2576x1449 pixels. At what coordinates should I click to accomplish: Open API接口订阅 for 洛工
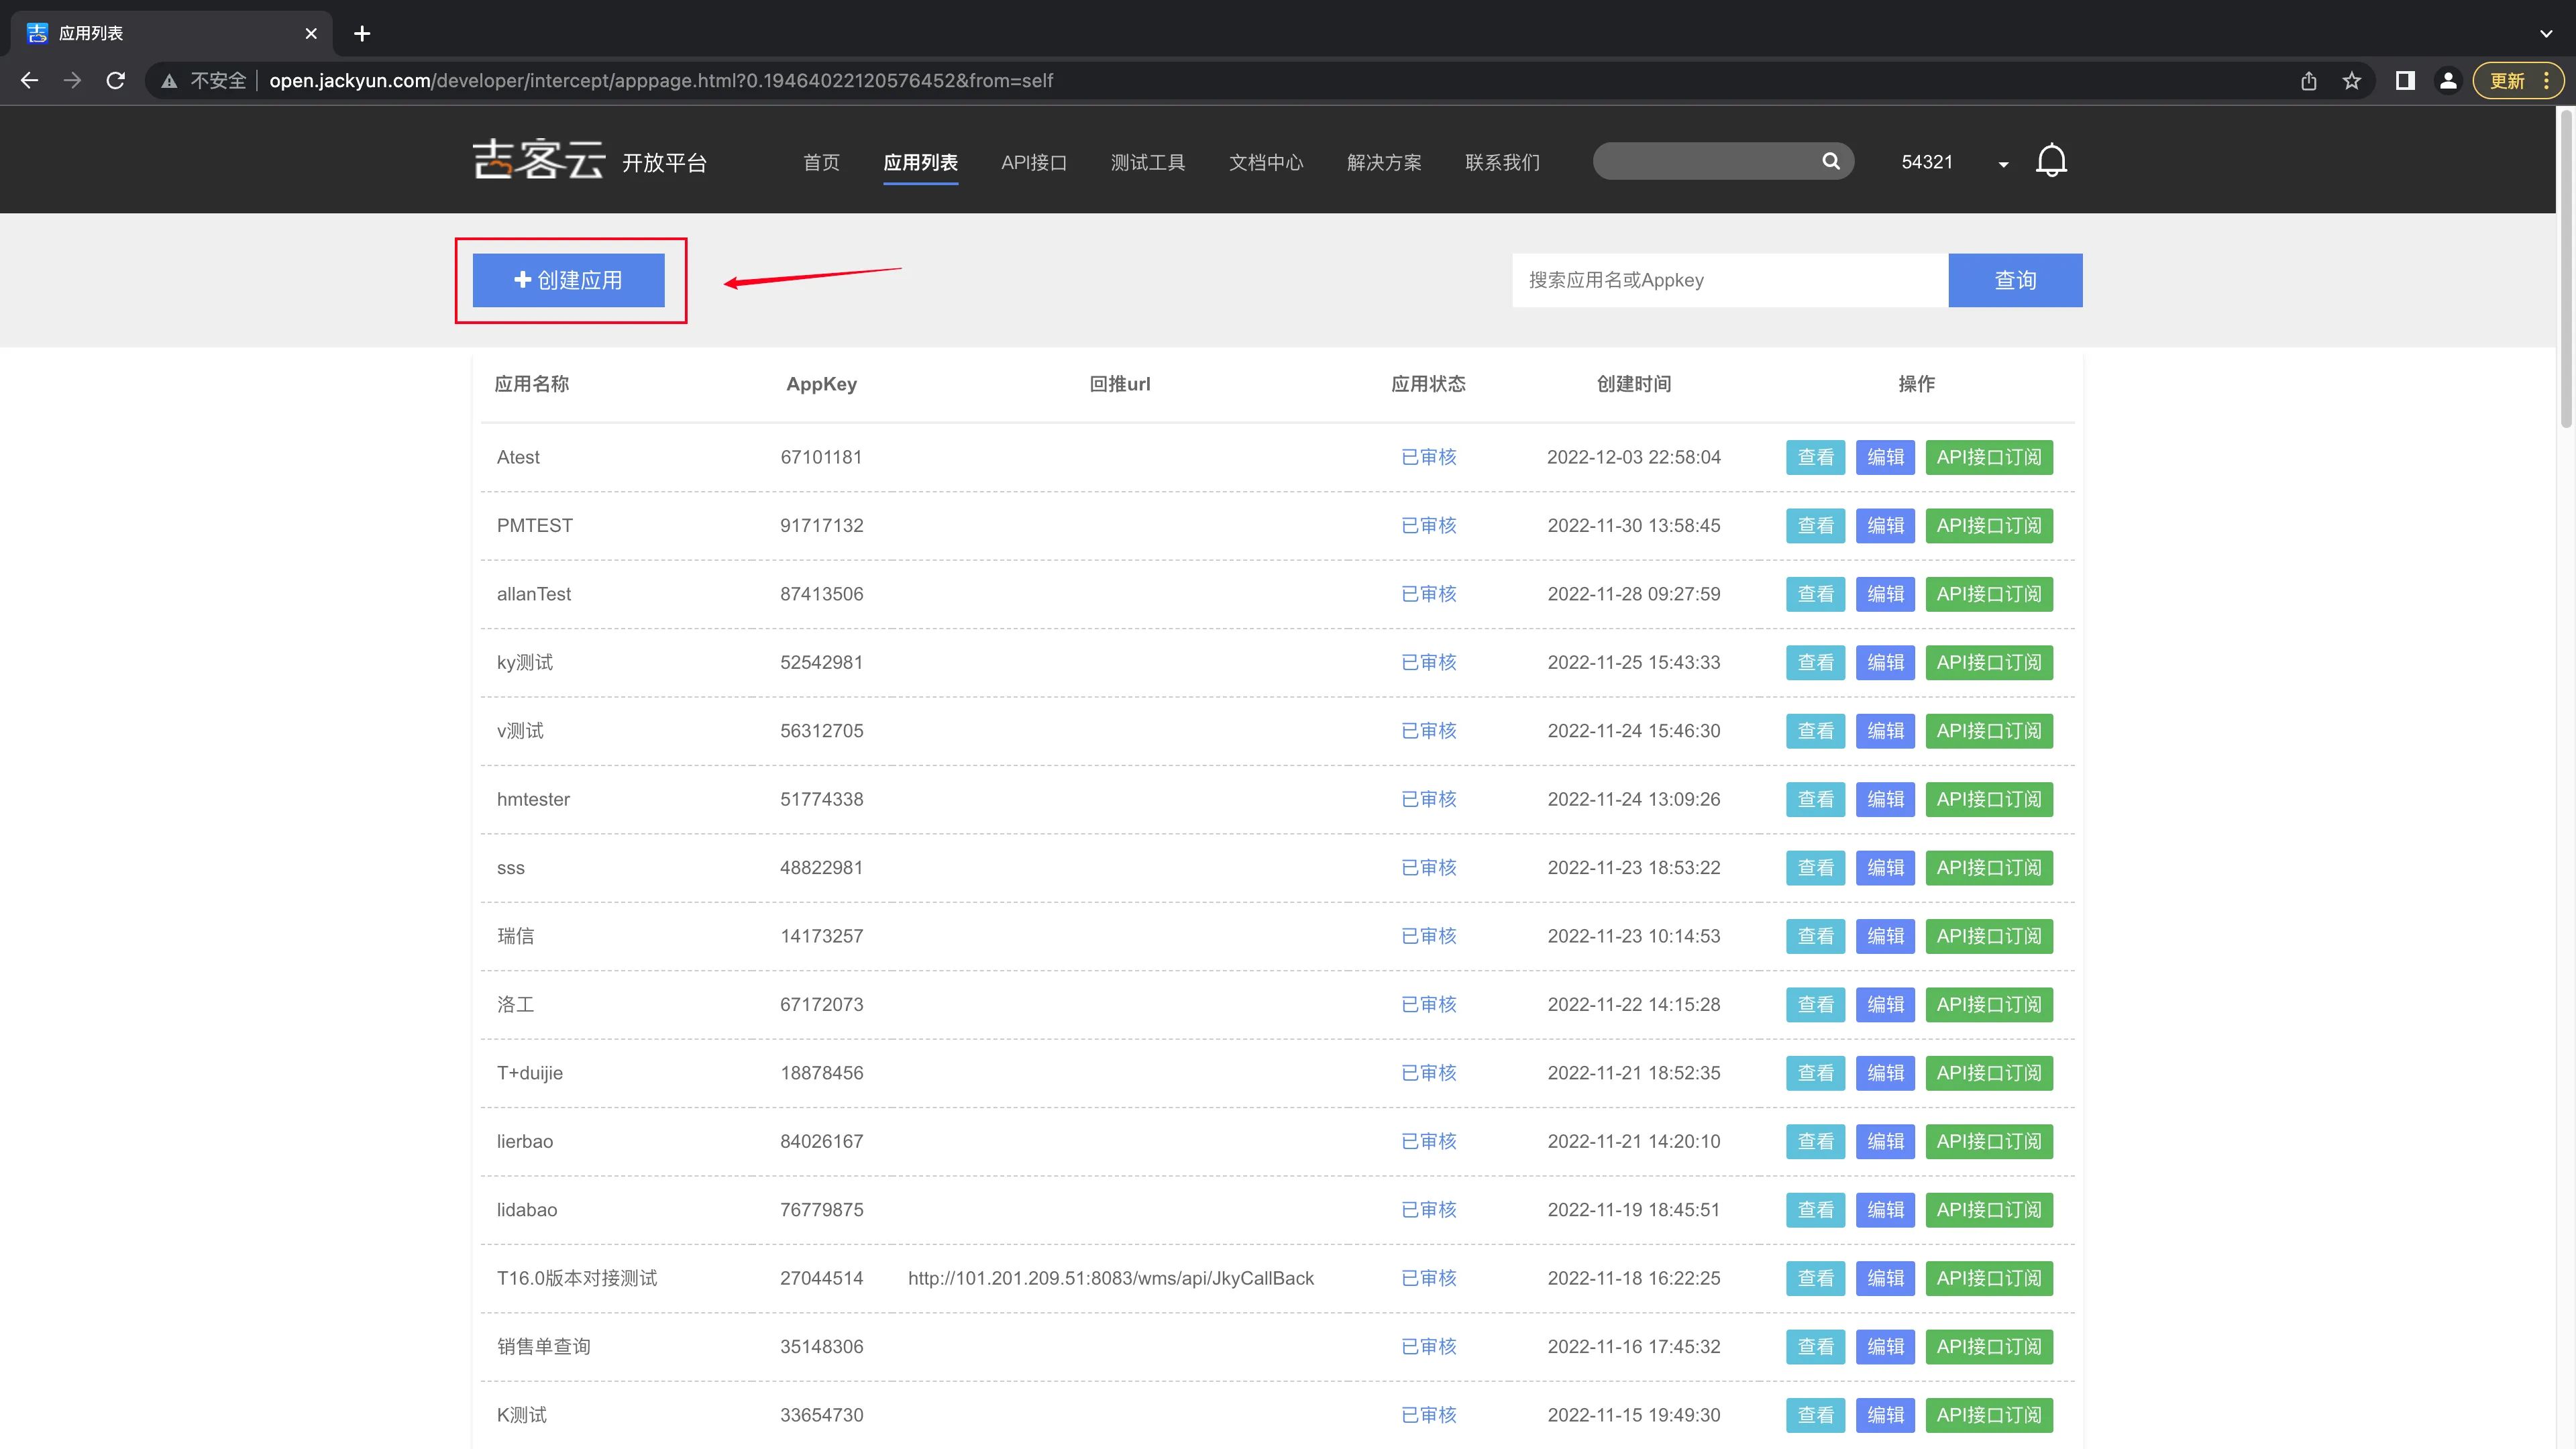tap(1989, 1005)
